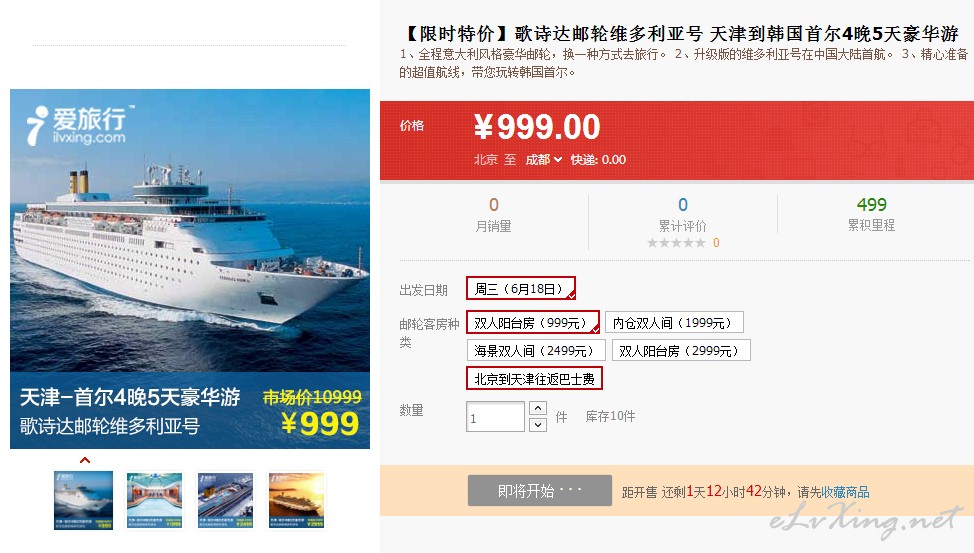
Task: Select the third ship deck thumbnail
Action: [225, 500]
